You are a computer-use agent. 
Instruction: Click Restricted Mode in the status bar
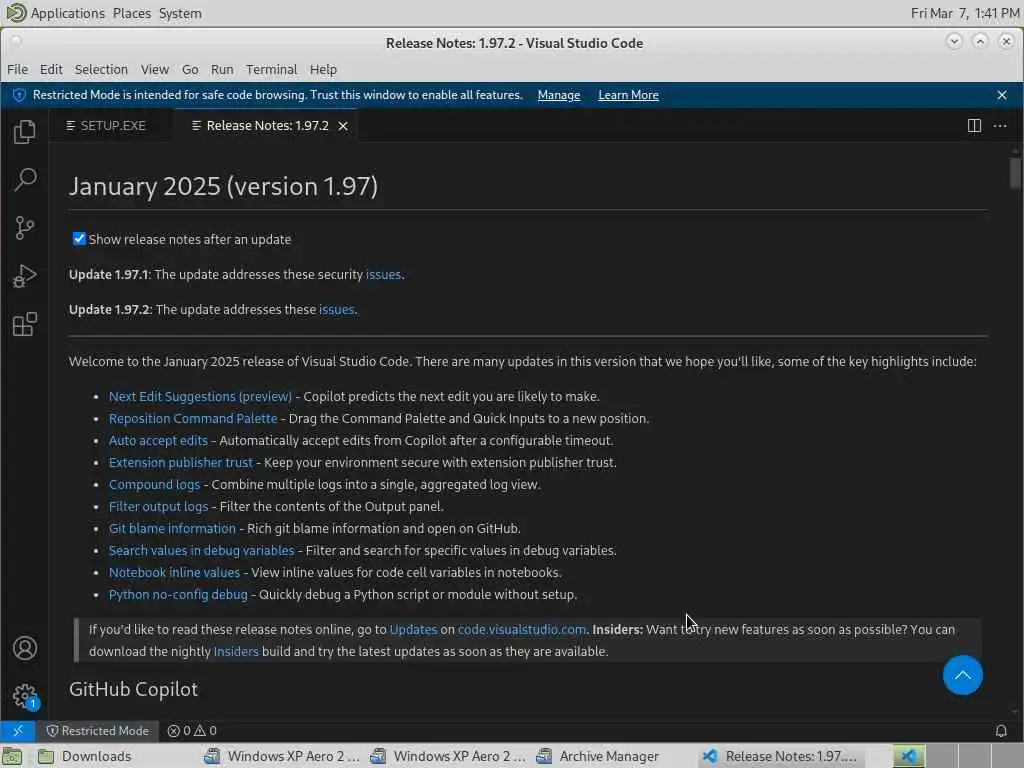(97, 731)
